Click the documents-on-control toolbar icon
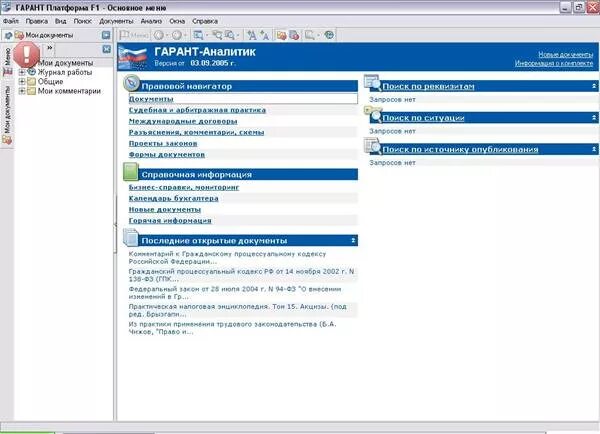Image resolution: width=600 pixels, height=434 pixels. pyautogui.click(x=294, y=35)
